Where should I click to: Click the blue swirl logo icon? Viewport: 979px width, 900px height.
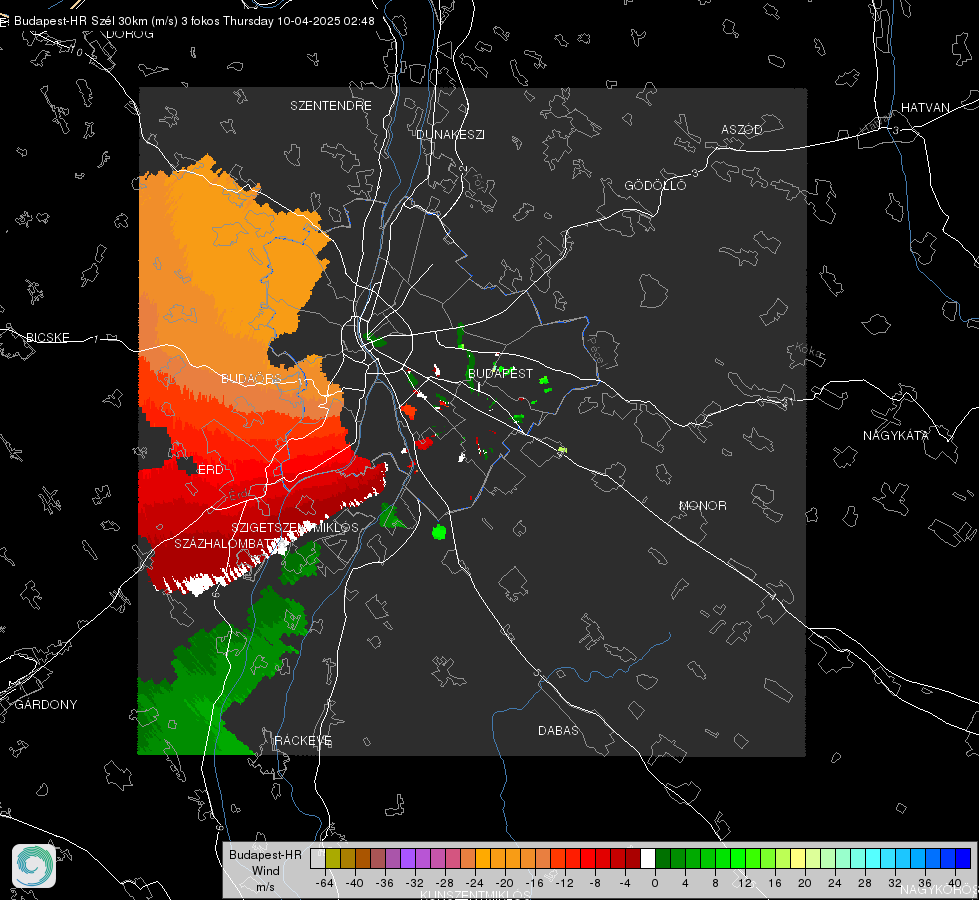(34, 866)
